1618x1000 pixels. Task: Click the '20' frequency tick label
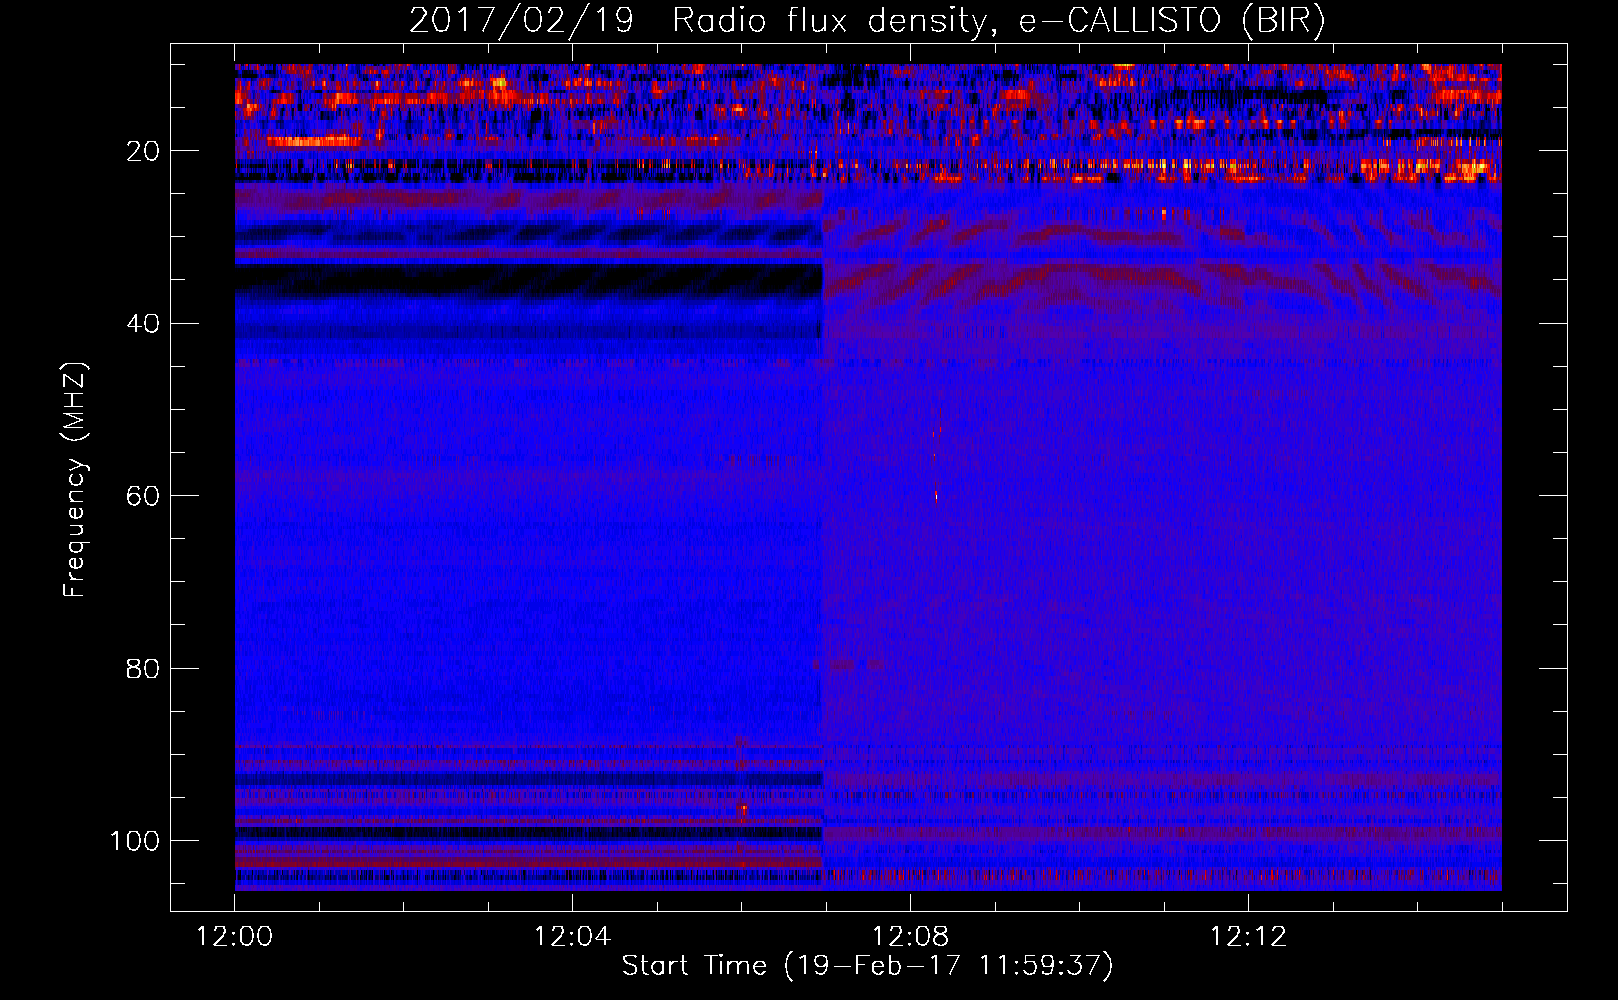(x=143, y=151)
